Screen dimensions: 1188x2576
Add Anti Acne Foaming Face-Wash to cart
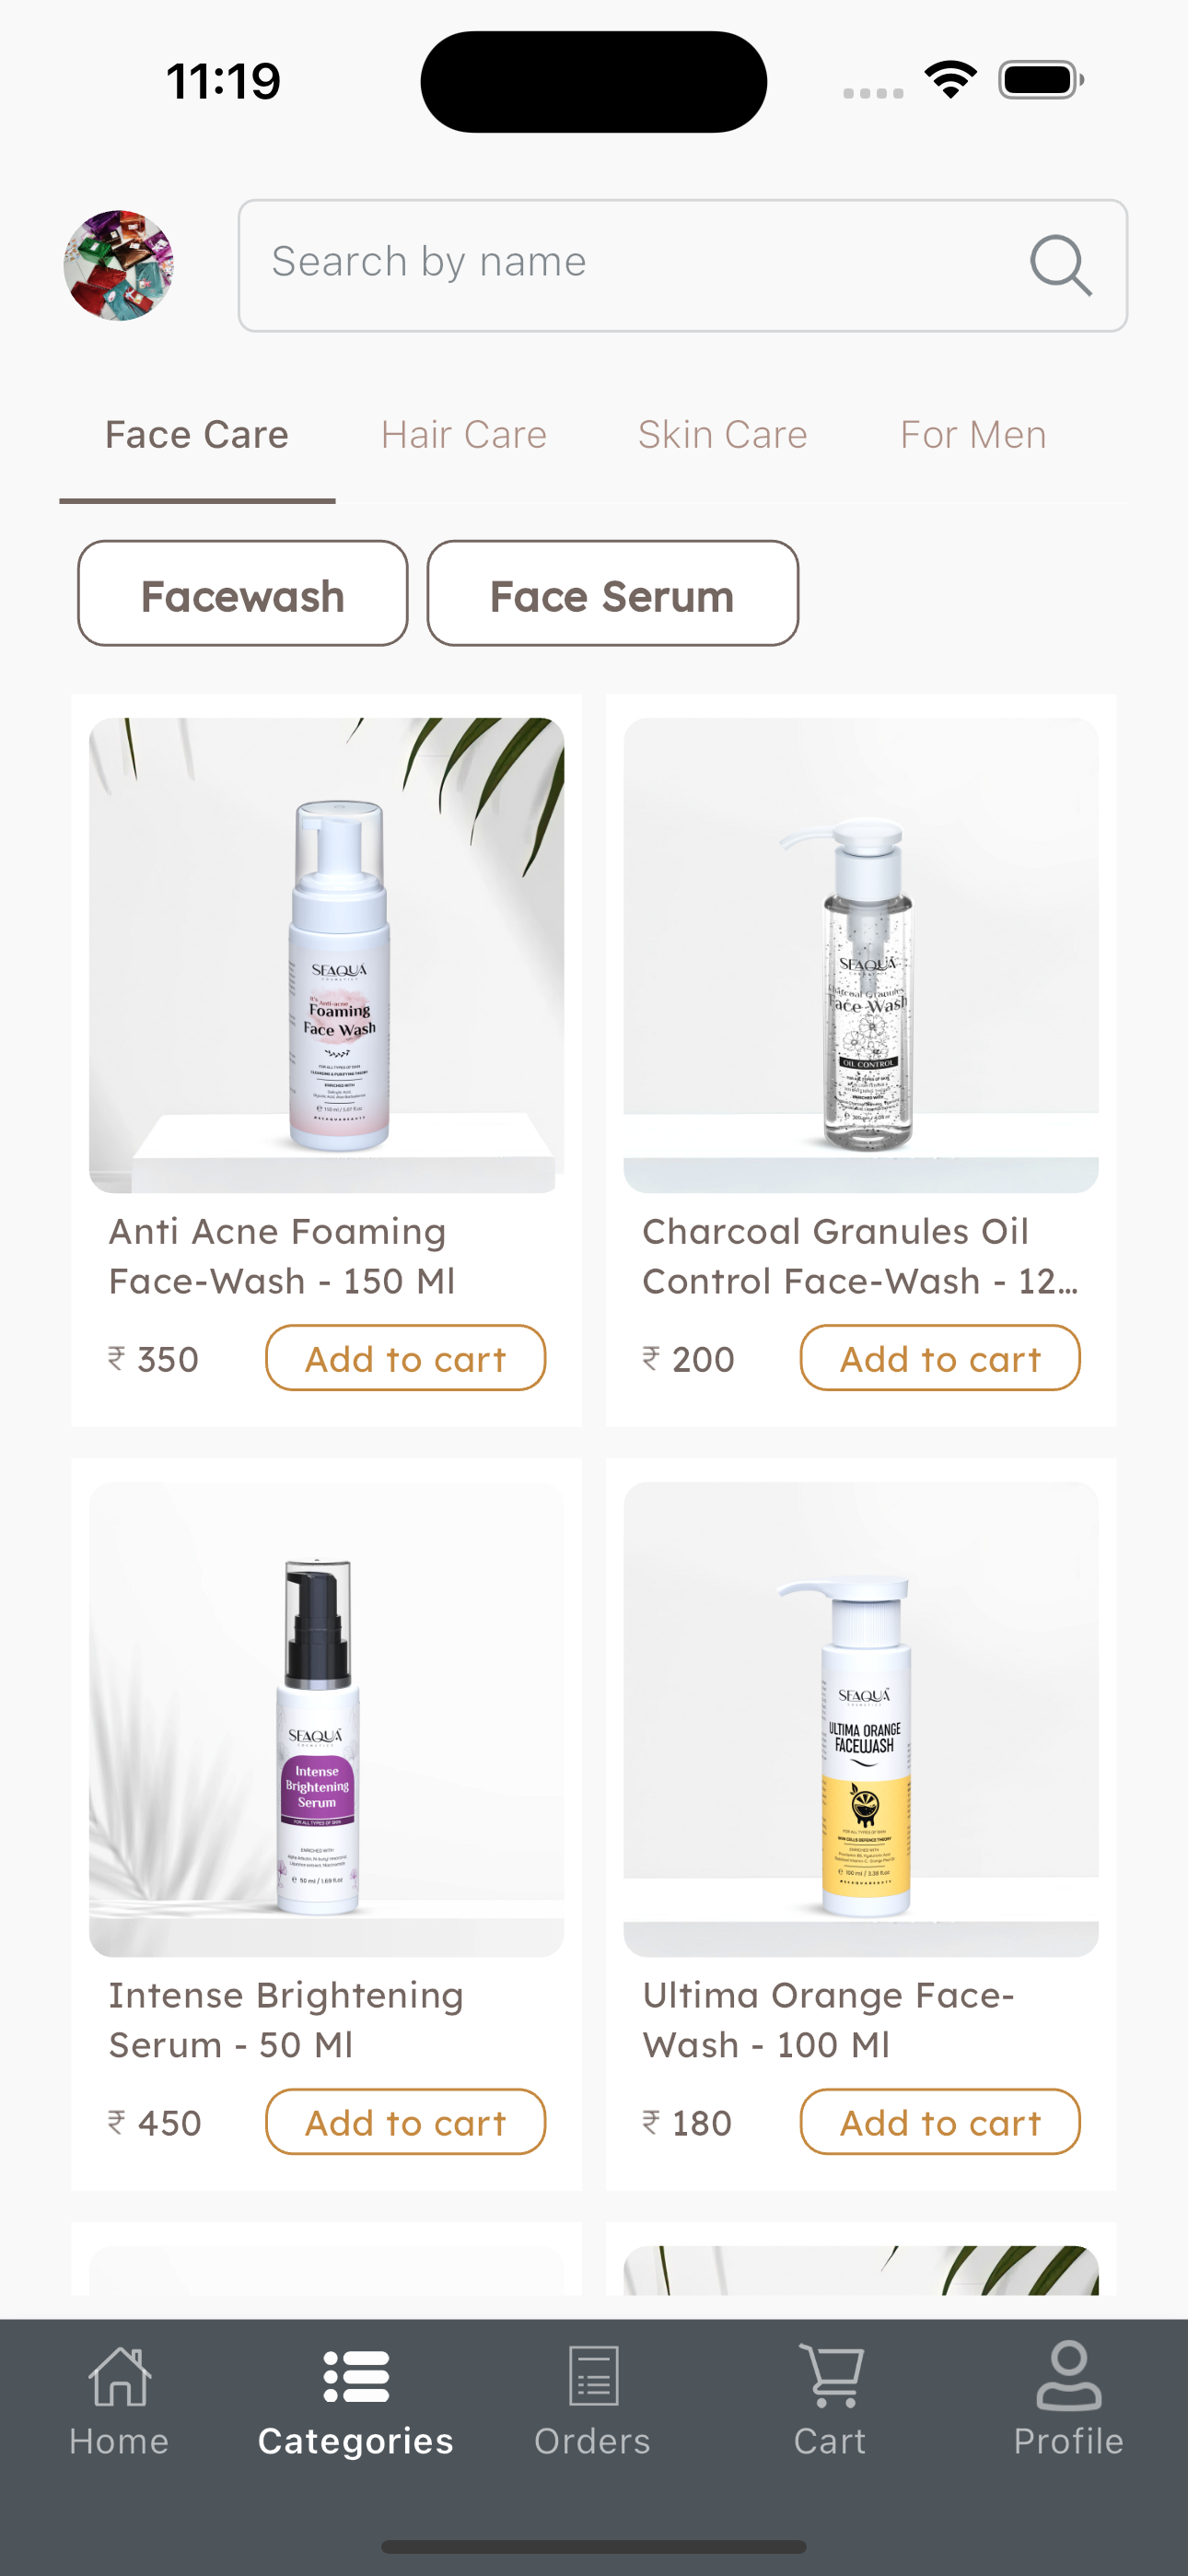tap(406, 1358)
